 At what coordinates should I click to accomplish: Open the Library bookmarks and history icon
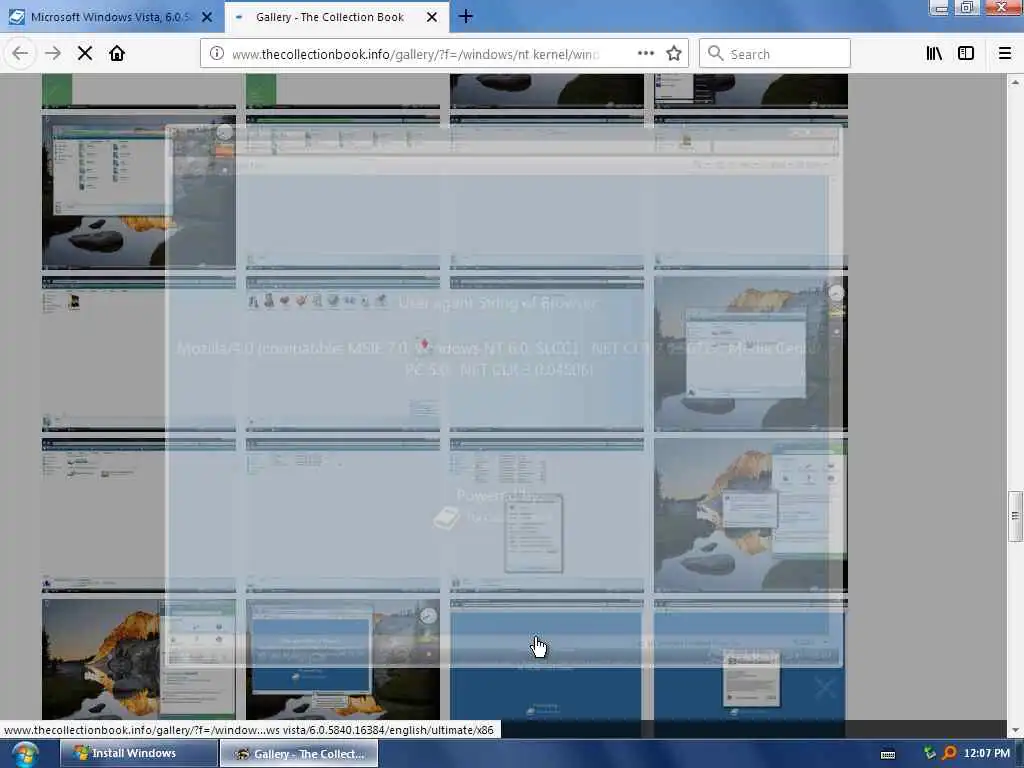[934, 54]
